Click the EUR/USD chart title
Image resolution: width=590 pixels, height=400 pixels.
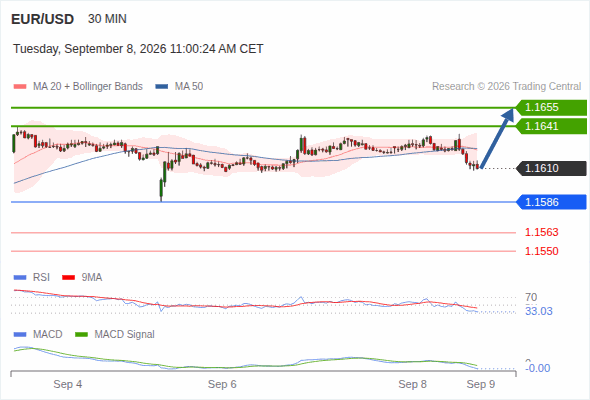click(43, 19)
